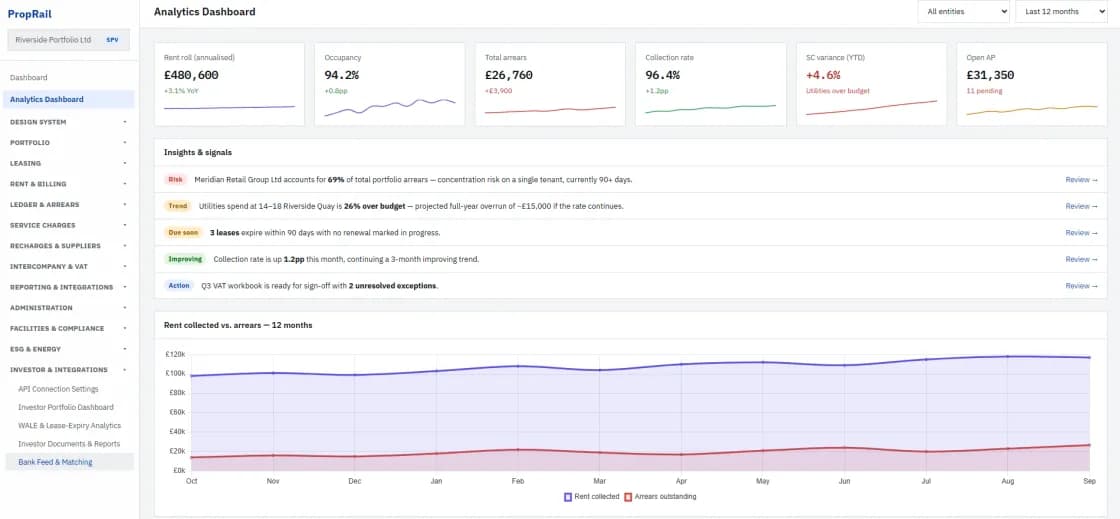Open Analytics Dashboard in the sidebar

point(69,99)
